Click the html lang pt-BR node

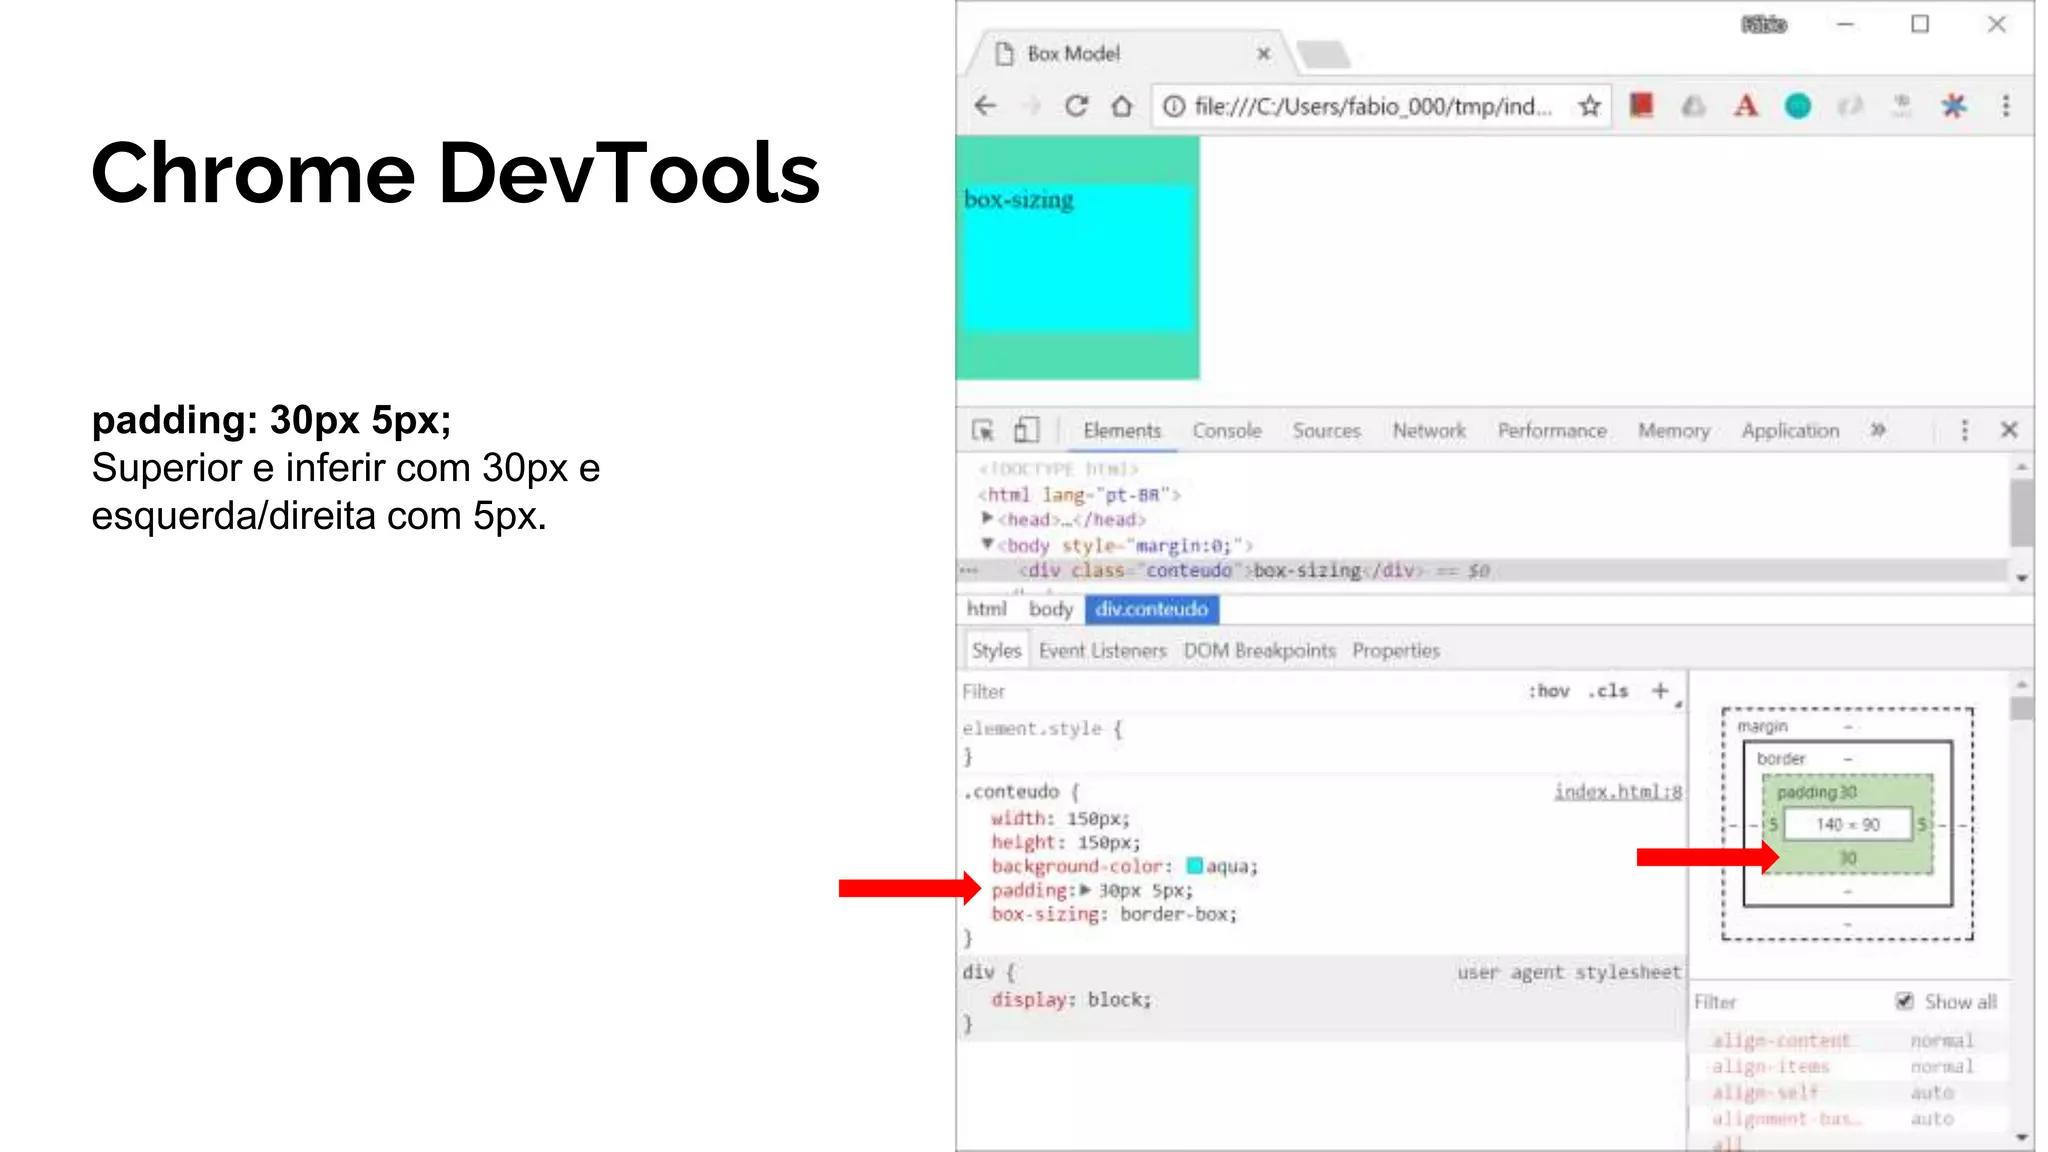point(1079,495)
